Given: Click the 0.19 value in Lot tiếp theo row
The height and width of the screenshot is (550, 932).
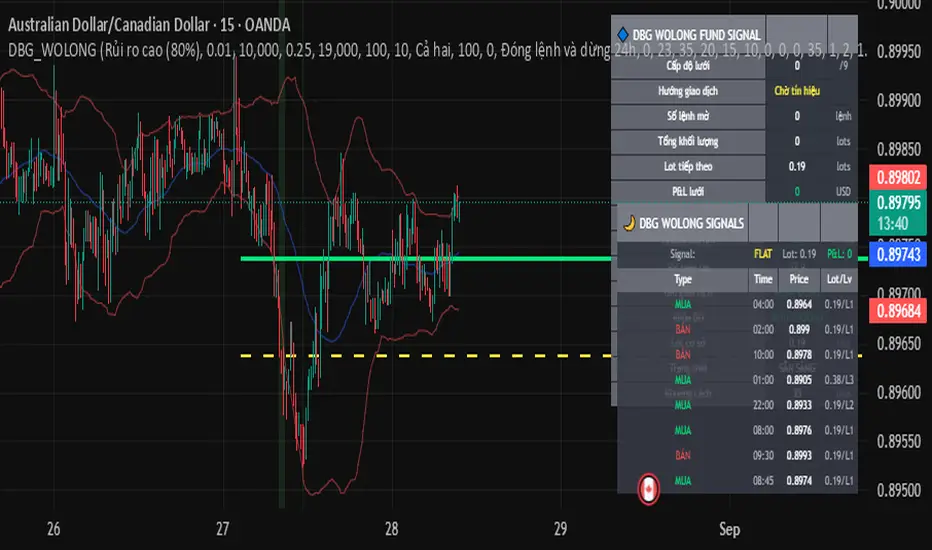Looking at the screenshot, I should (797, 166).
